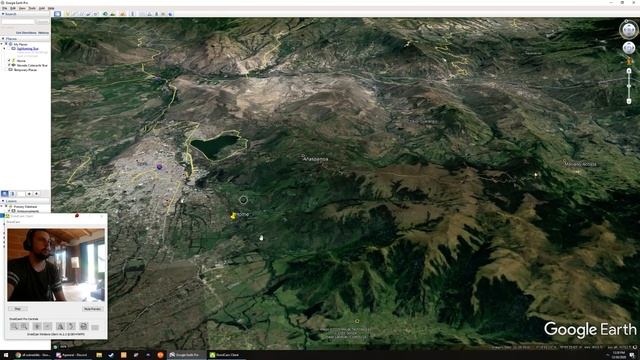Click the move joystick control
This screenshot has height=360, width=640.
pyautogui.click(x=629, y=48)
